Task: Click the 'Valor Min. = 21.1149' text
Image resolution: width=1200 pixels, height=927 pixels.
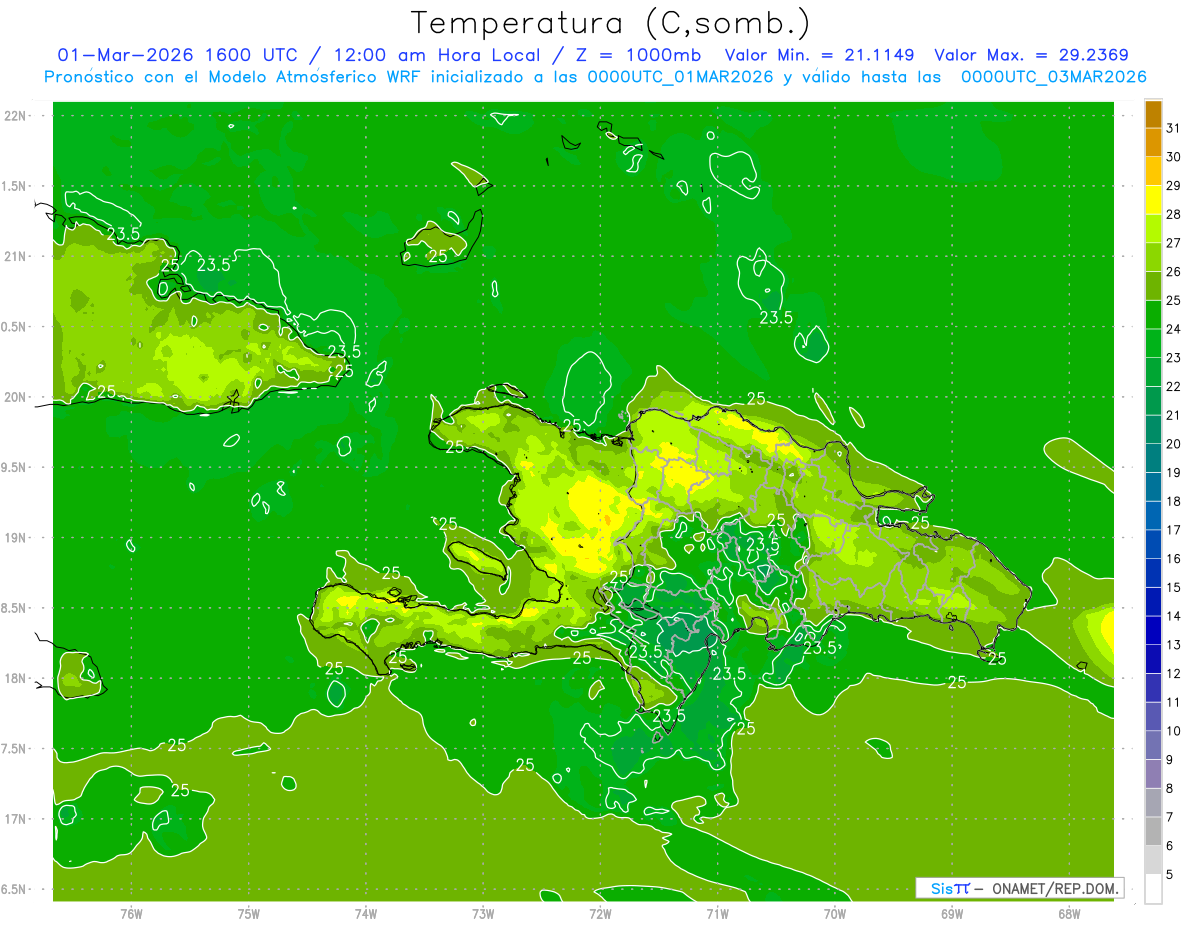Action: [819, 56]
